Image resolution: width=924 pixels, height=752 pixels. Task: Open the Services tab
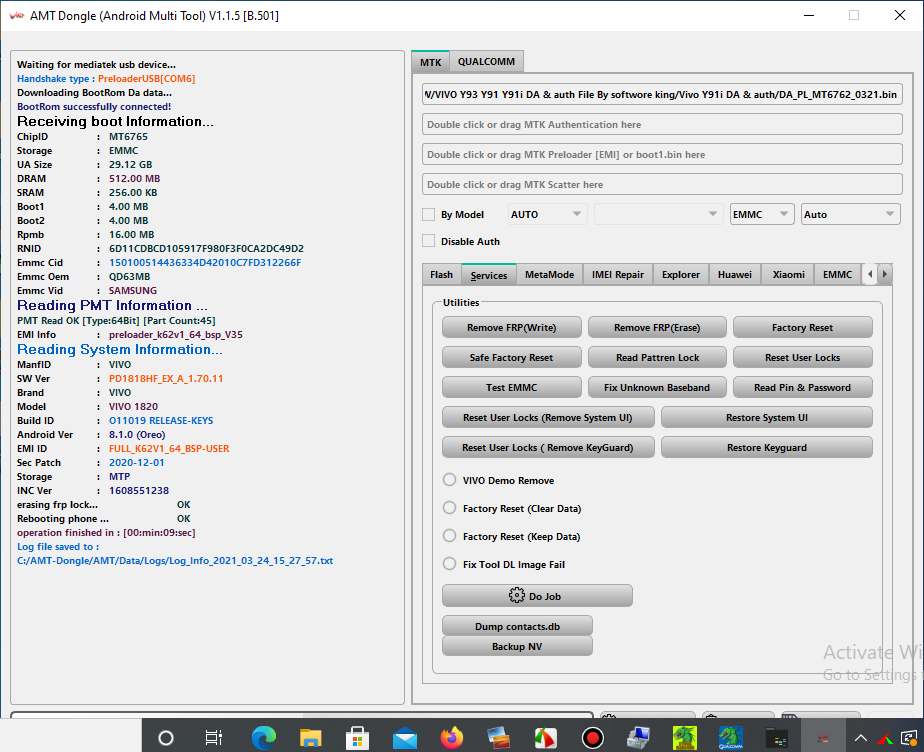(489, 275)
